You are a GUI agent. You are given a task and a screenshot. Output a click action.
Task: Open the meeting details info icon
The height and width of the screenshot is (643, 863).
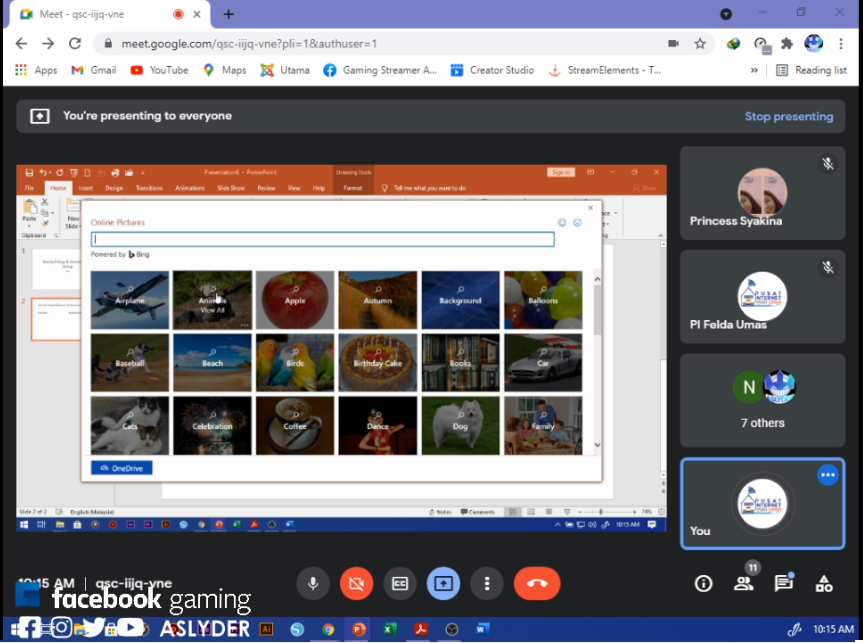(x=703, y=583)
